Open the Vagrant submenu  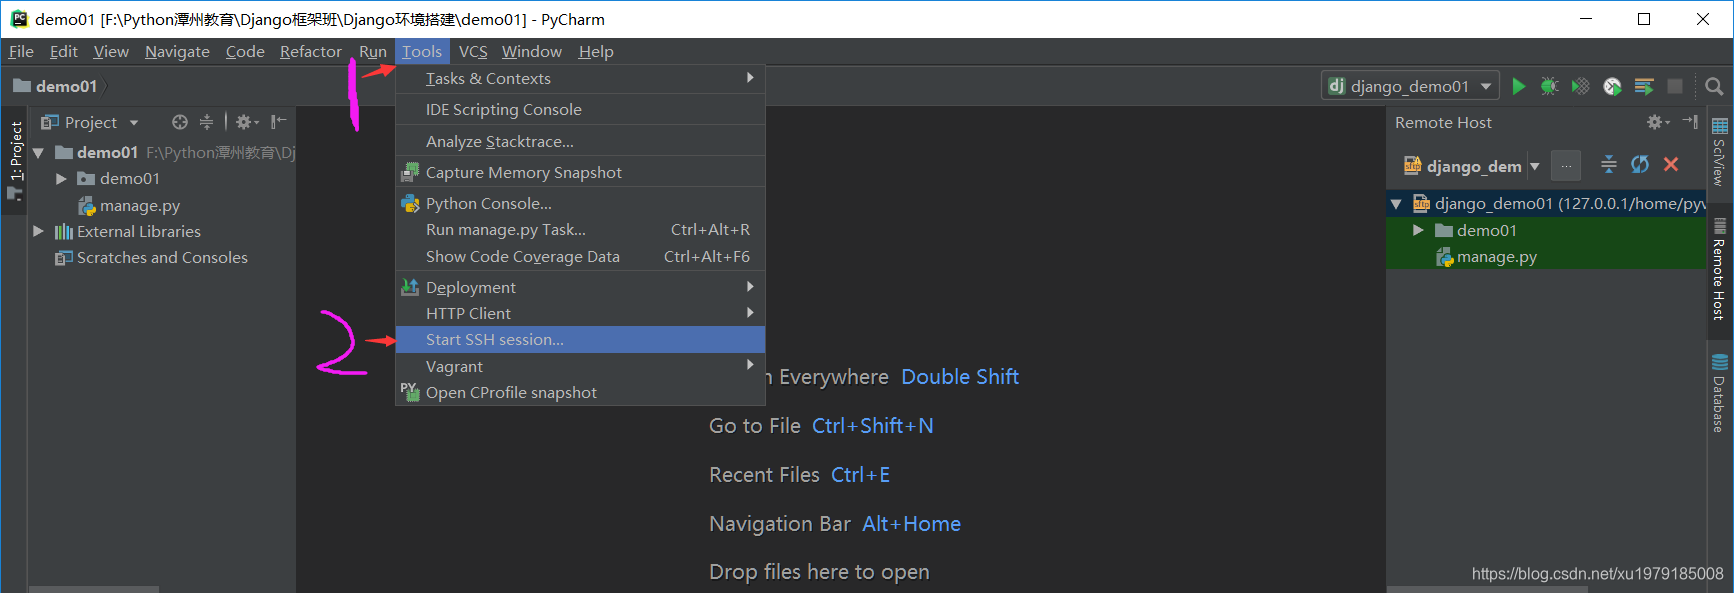581,366
